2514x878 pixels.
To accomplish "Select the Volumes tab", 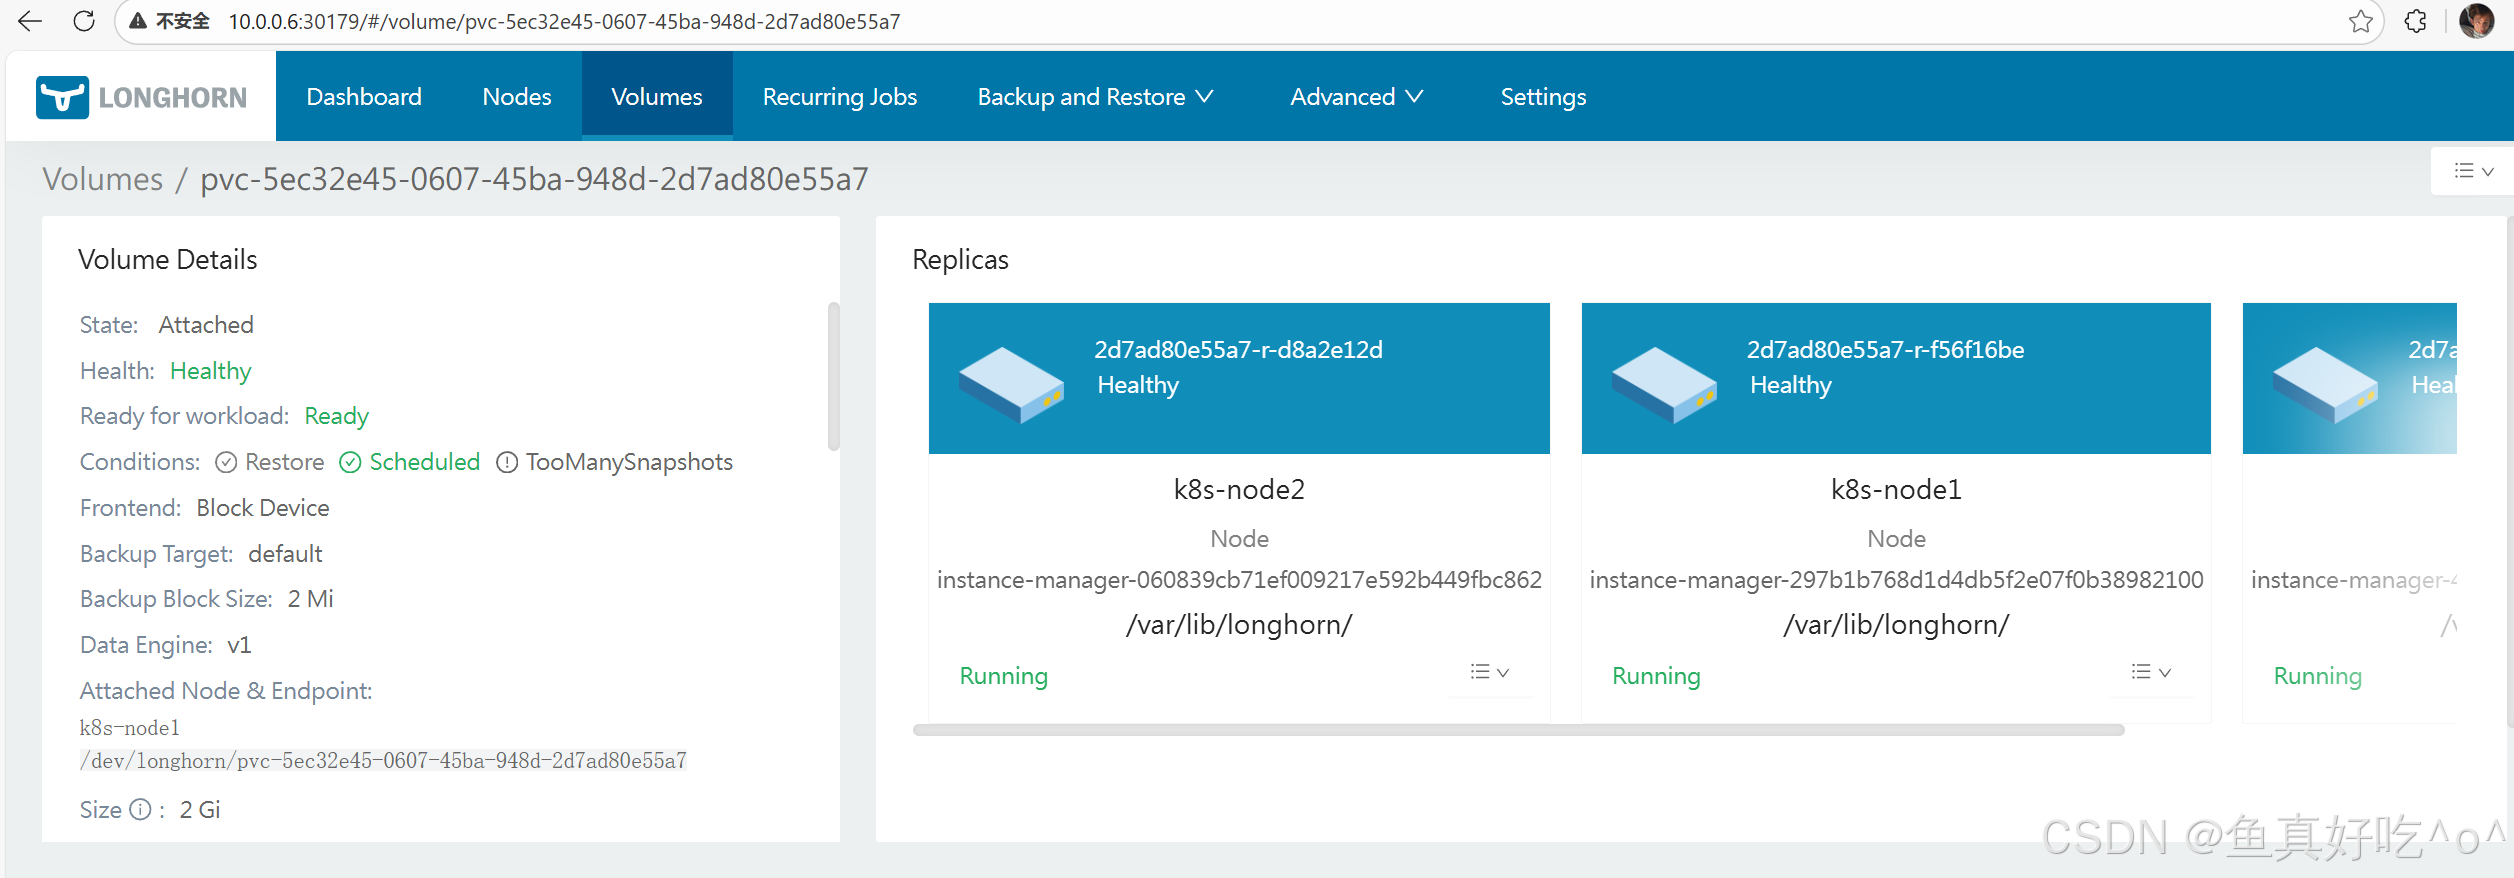I will point(657,97).
